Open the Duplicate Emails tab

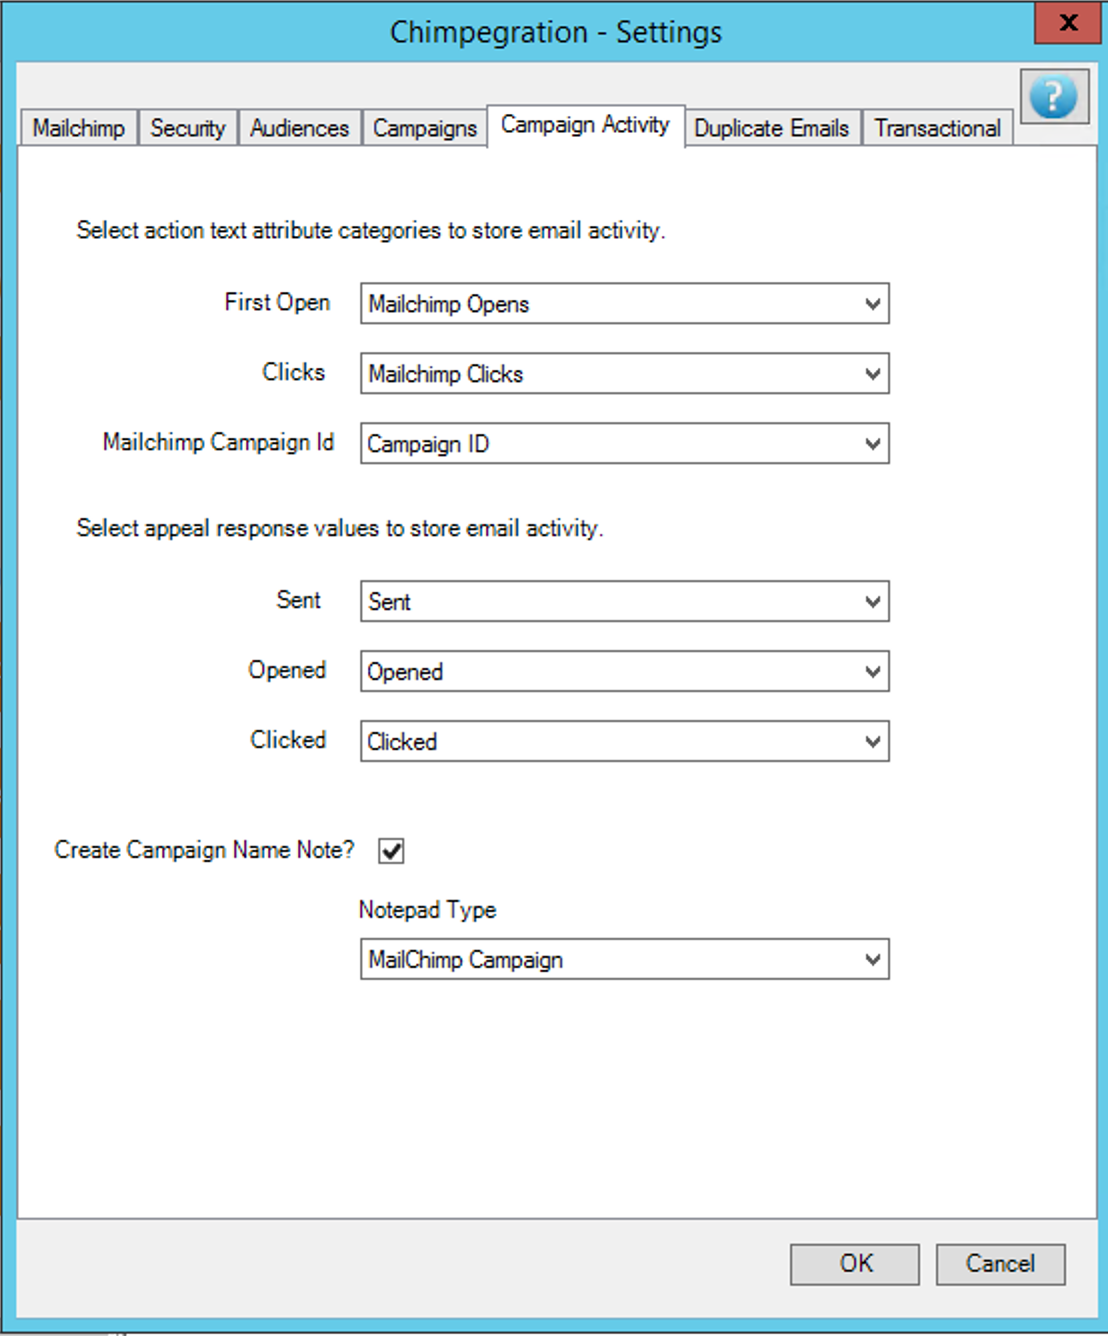(x=772, y=128)
